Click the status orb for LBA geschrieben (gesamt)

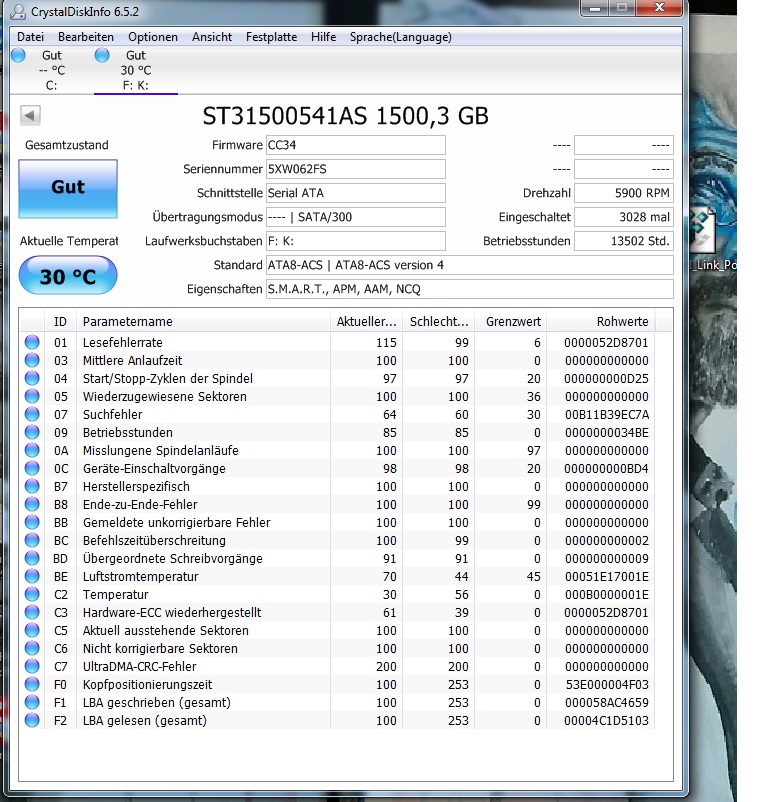[32, 702]
